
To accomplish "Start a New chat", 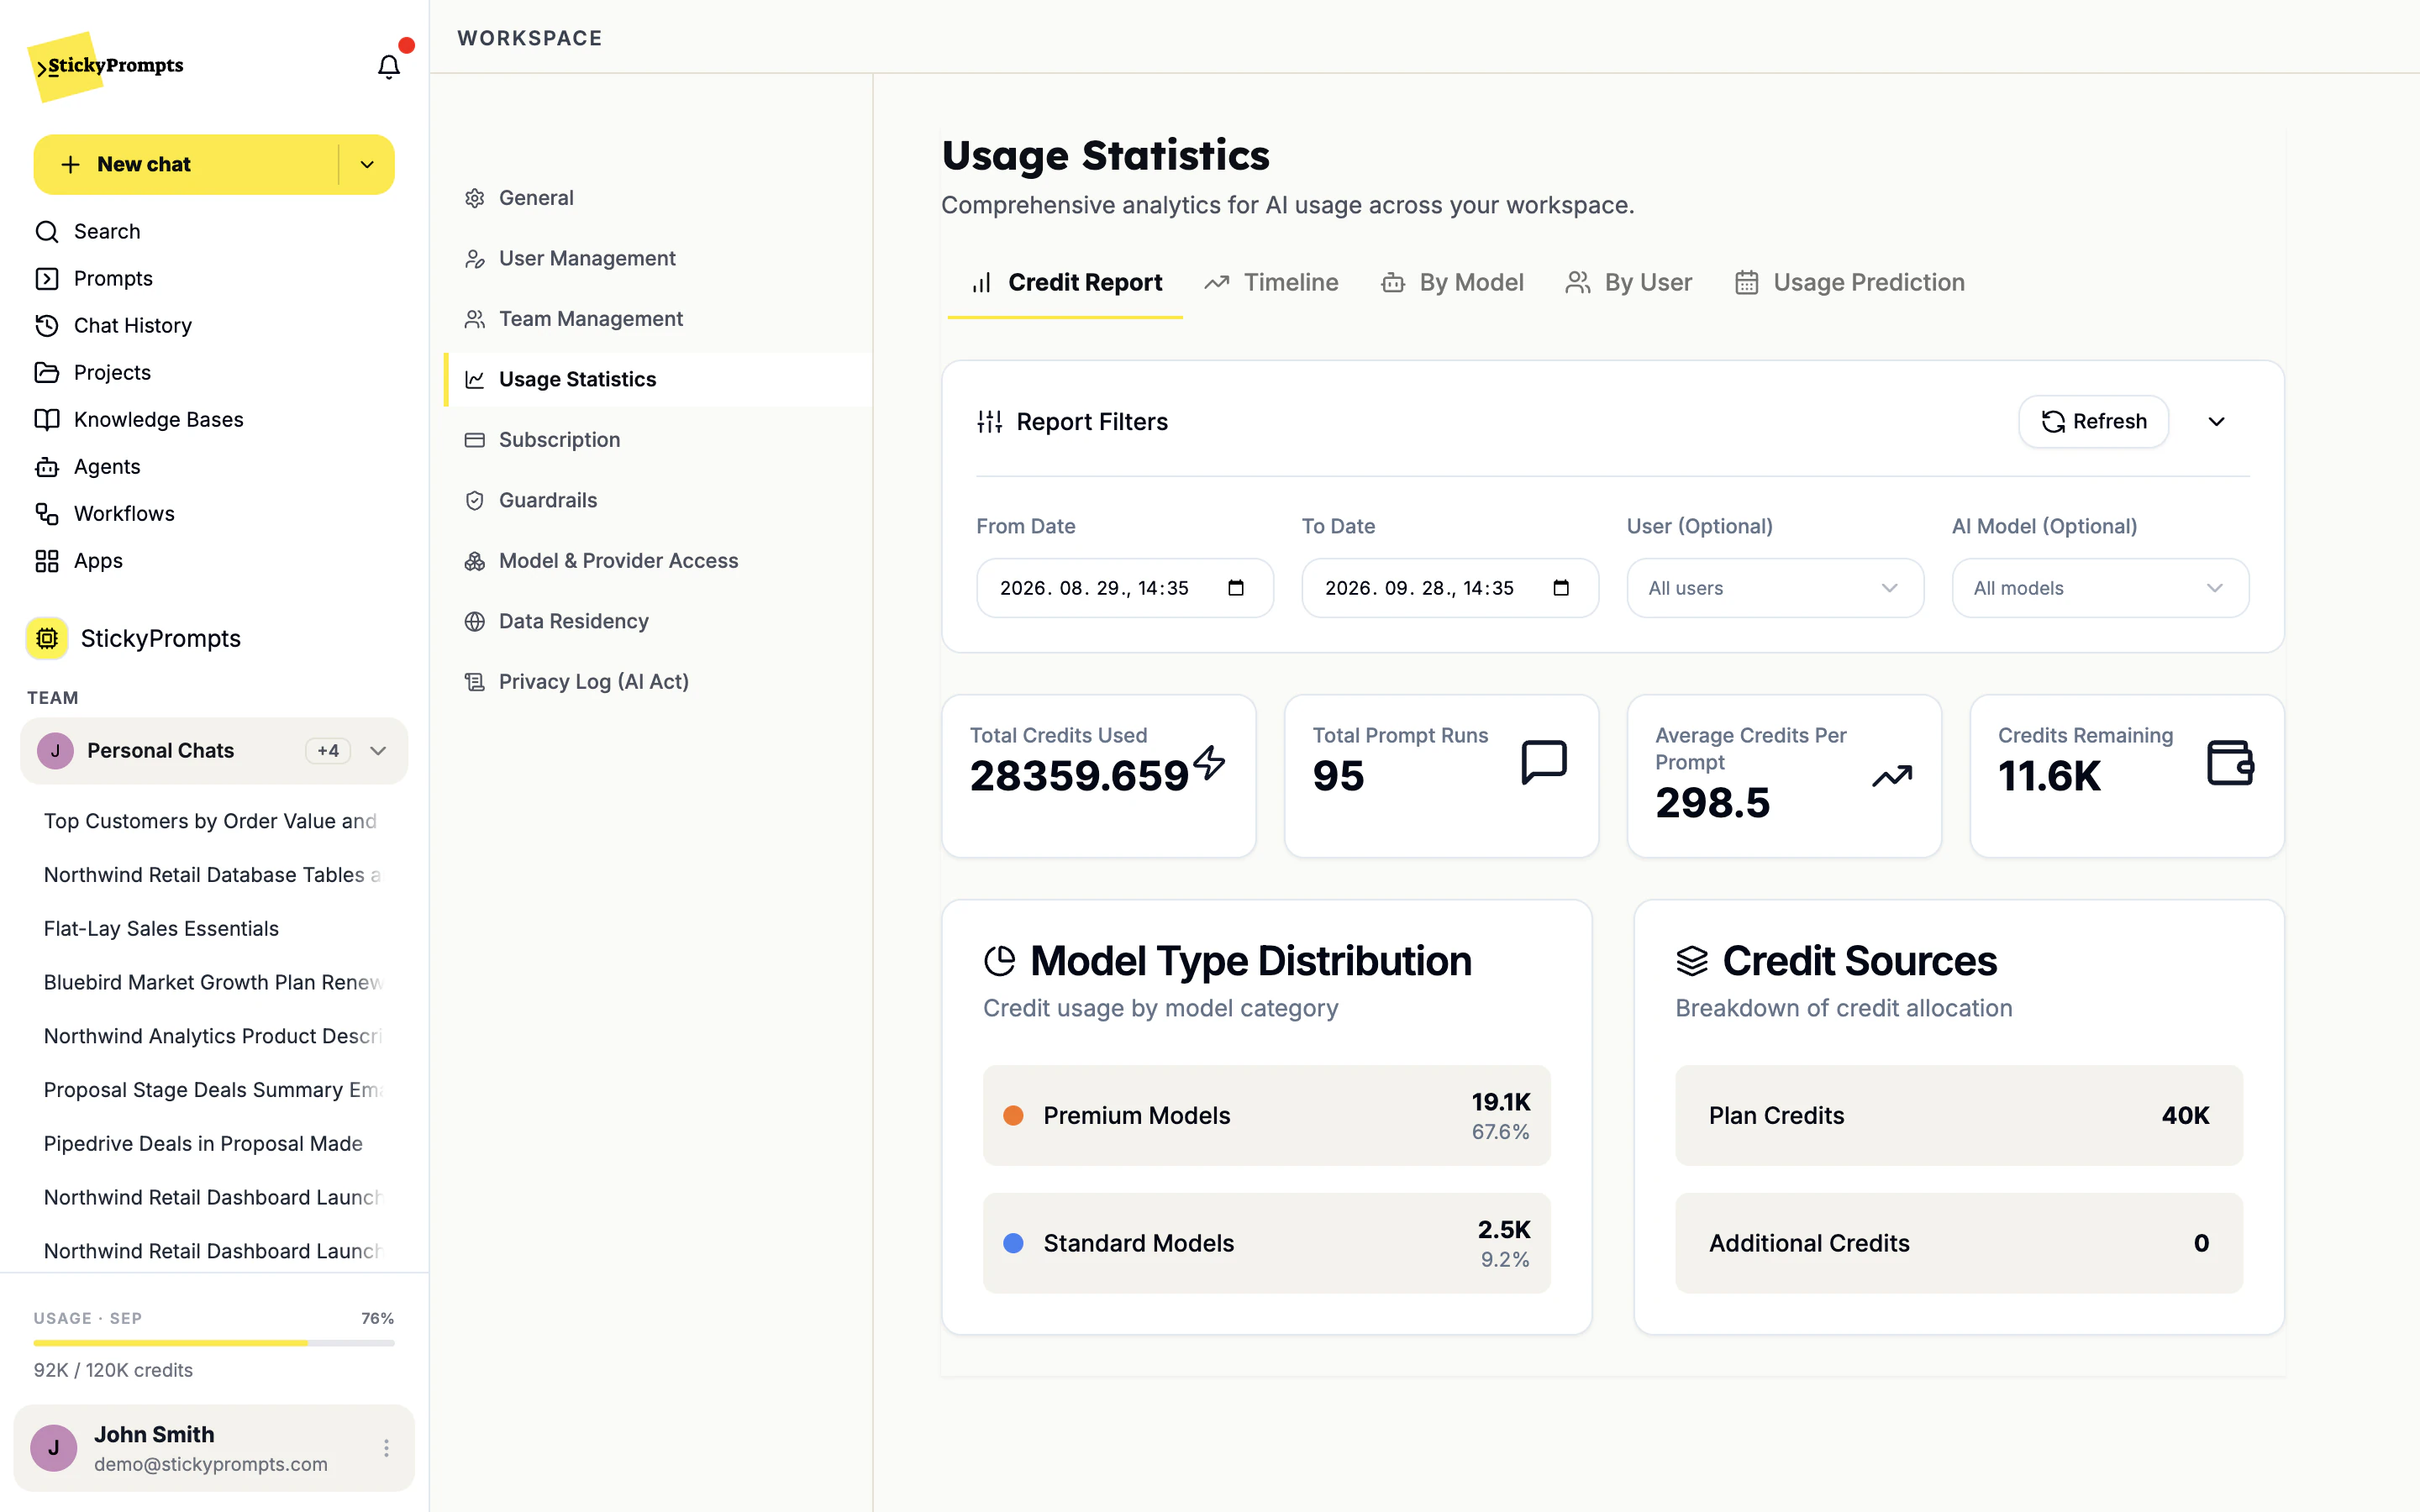I will pos(187,164).
